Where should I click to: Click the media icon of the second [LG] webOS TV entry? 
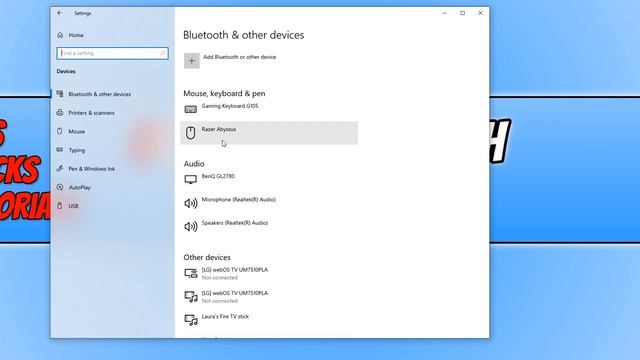pyautogui.click(x=191, y=297)
